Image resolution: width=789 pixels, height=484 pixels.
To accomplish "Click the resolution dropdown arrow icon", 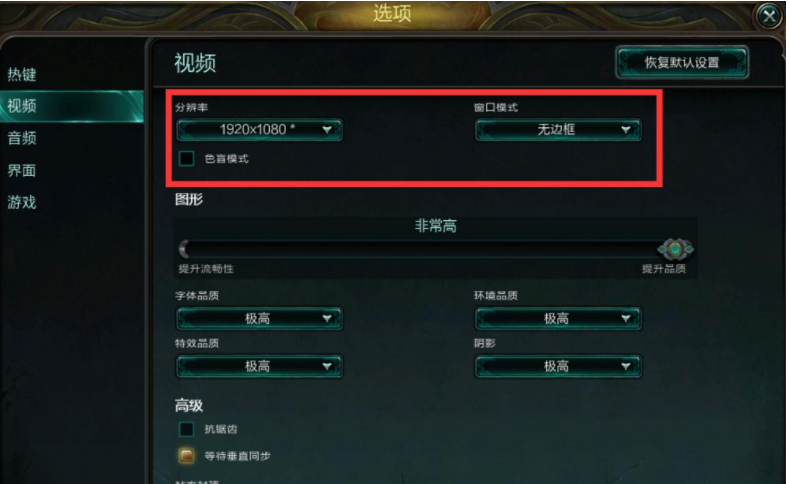I will pyautogui.click(x=327, y=130).
